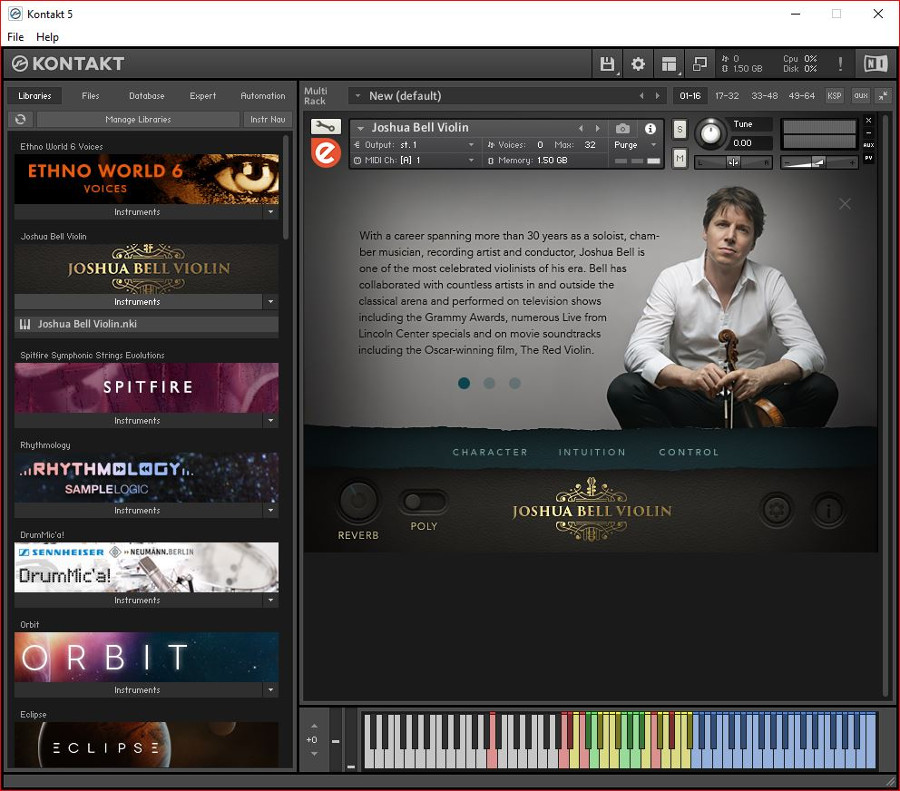Screen dimensions: 900x791
Task: Click the settings gear beside the violin logo
Action: pyautogui.click(x=777, y=509)
